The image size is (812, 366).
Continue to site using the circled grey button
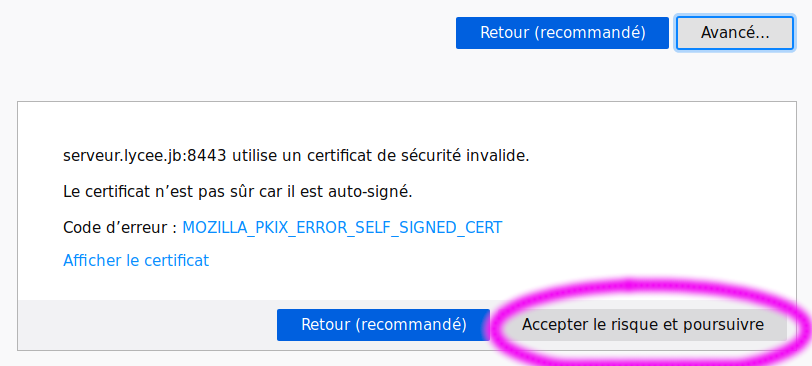643,325
